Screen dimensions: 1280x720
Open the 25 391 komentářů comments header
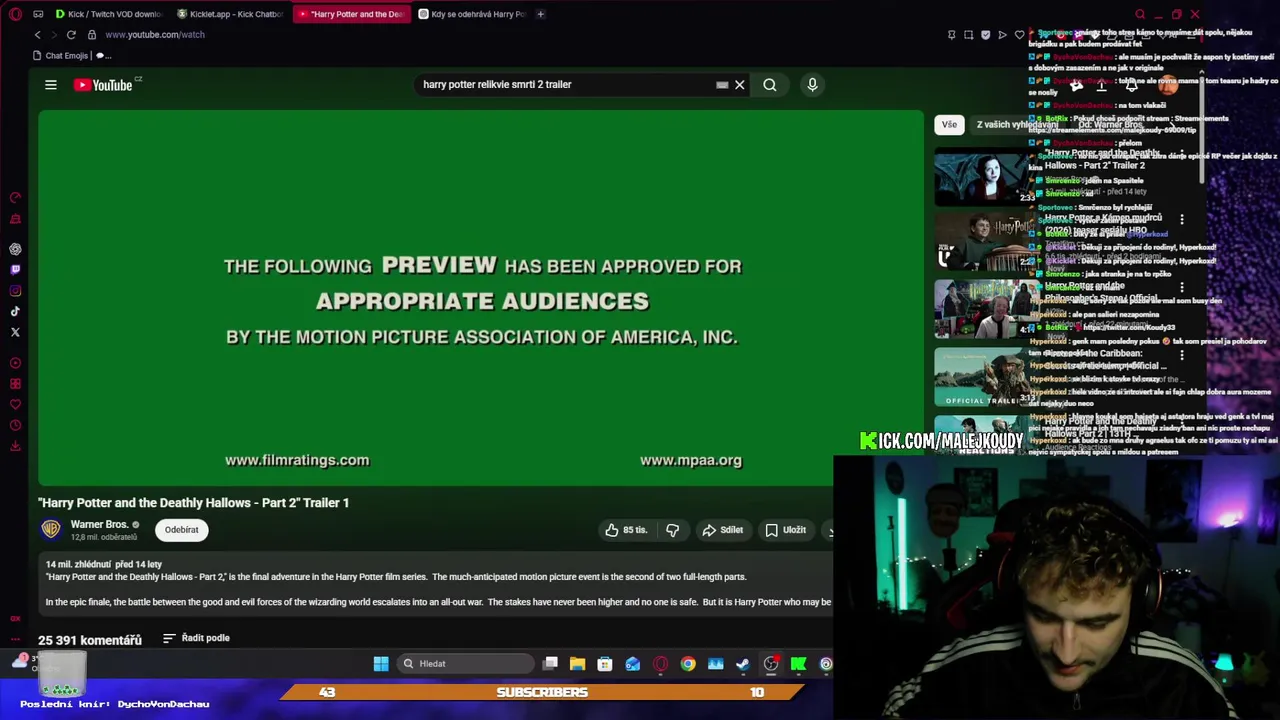point(90,640)
